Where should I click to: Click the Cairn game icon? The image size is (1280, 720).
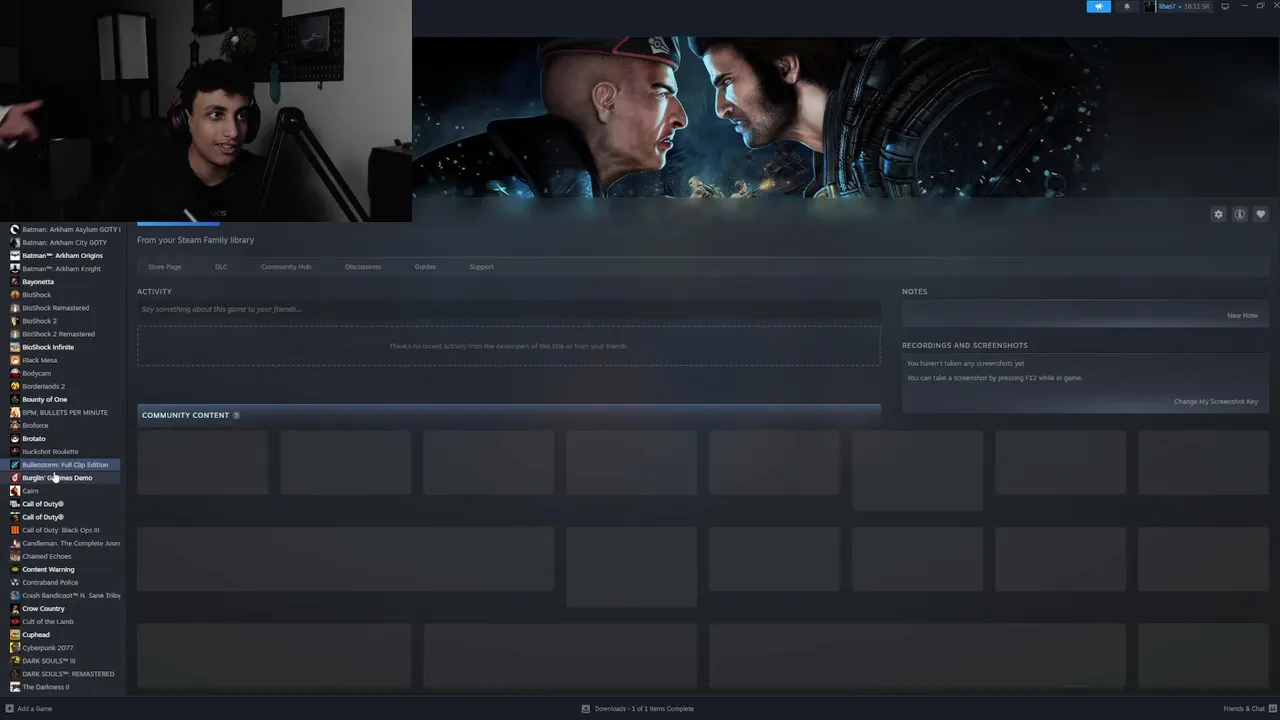coord(15,491)
